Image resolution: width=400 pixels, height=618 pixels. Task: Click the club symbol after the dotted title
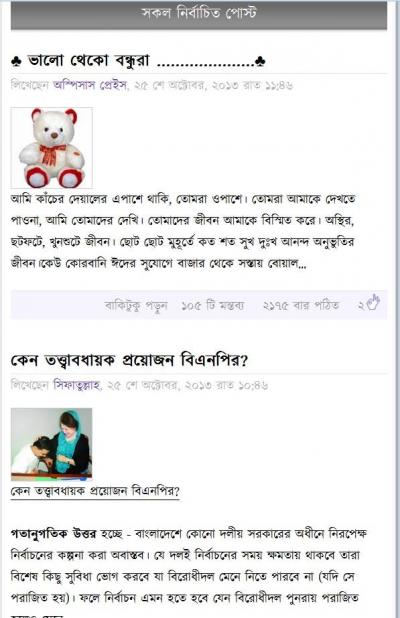(260, 61)
